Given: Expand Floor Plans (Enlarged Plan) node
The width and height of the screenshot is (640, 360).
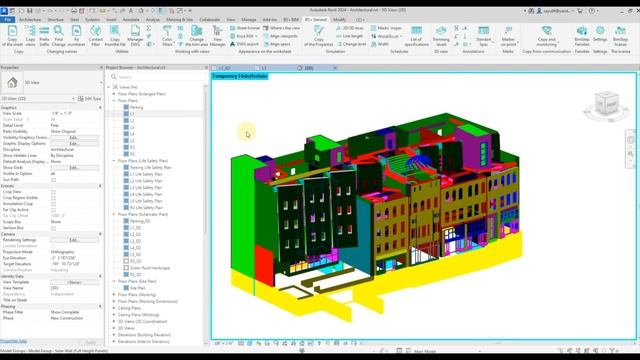Looking at the screenshot, I should coord(114,94).
